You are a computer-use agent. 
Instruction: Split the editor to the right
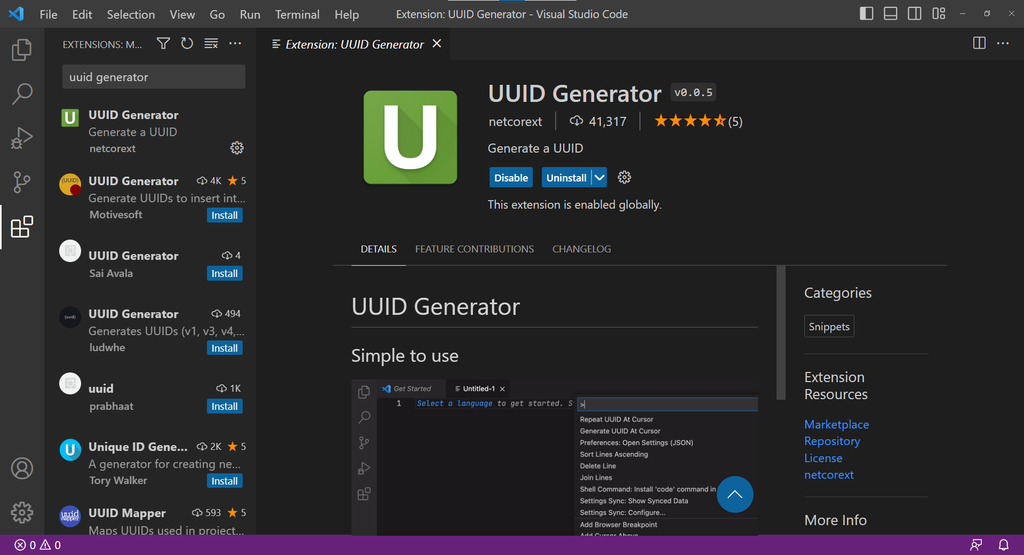point(979,43)
